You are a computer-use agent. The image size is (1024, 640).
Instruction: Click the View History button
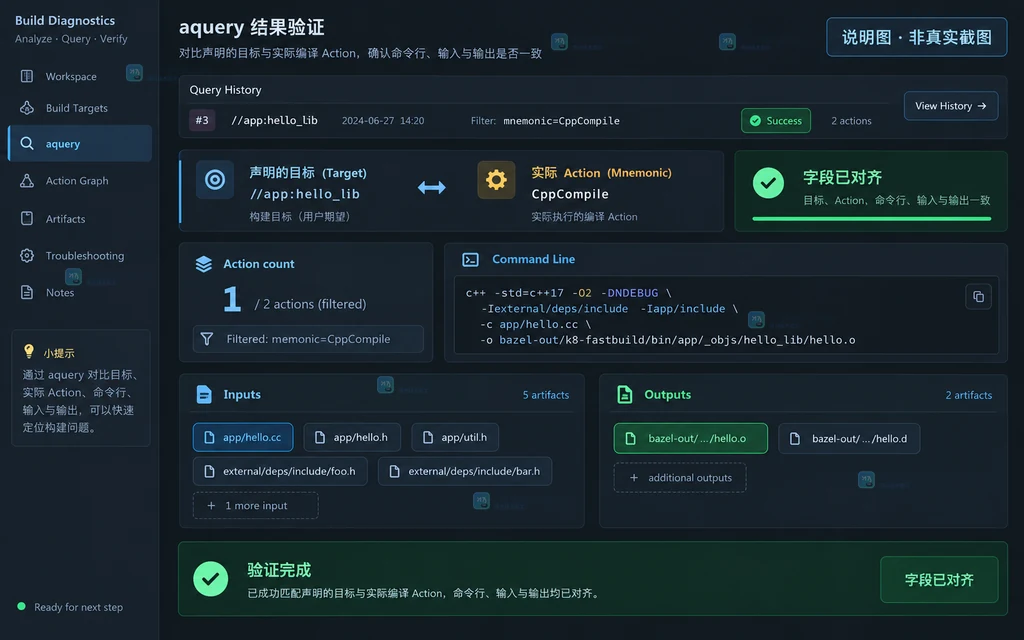[x=950, y=106]
